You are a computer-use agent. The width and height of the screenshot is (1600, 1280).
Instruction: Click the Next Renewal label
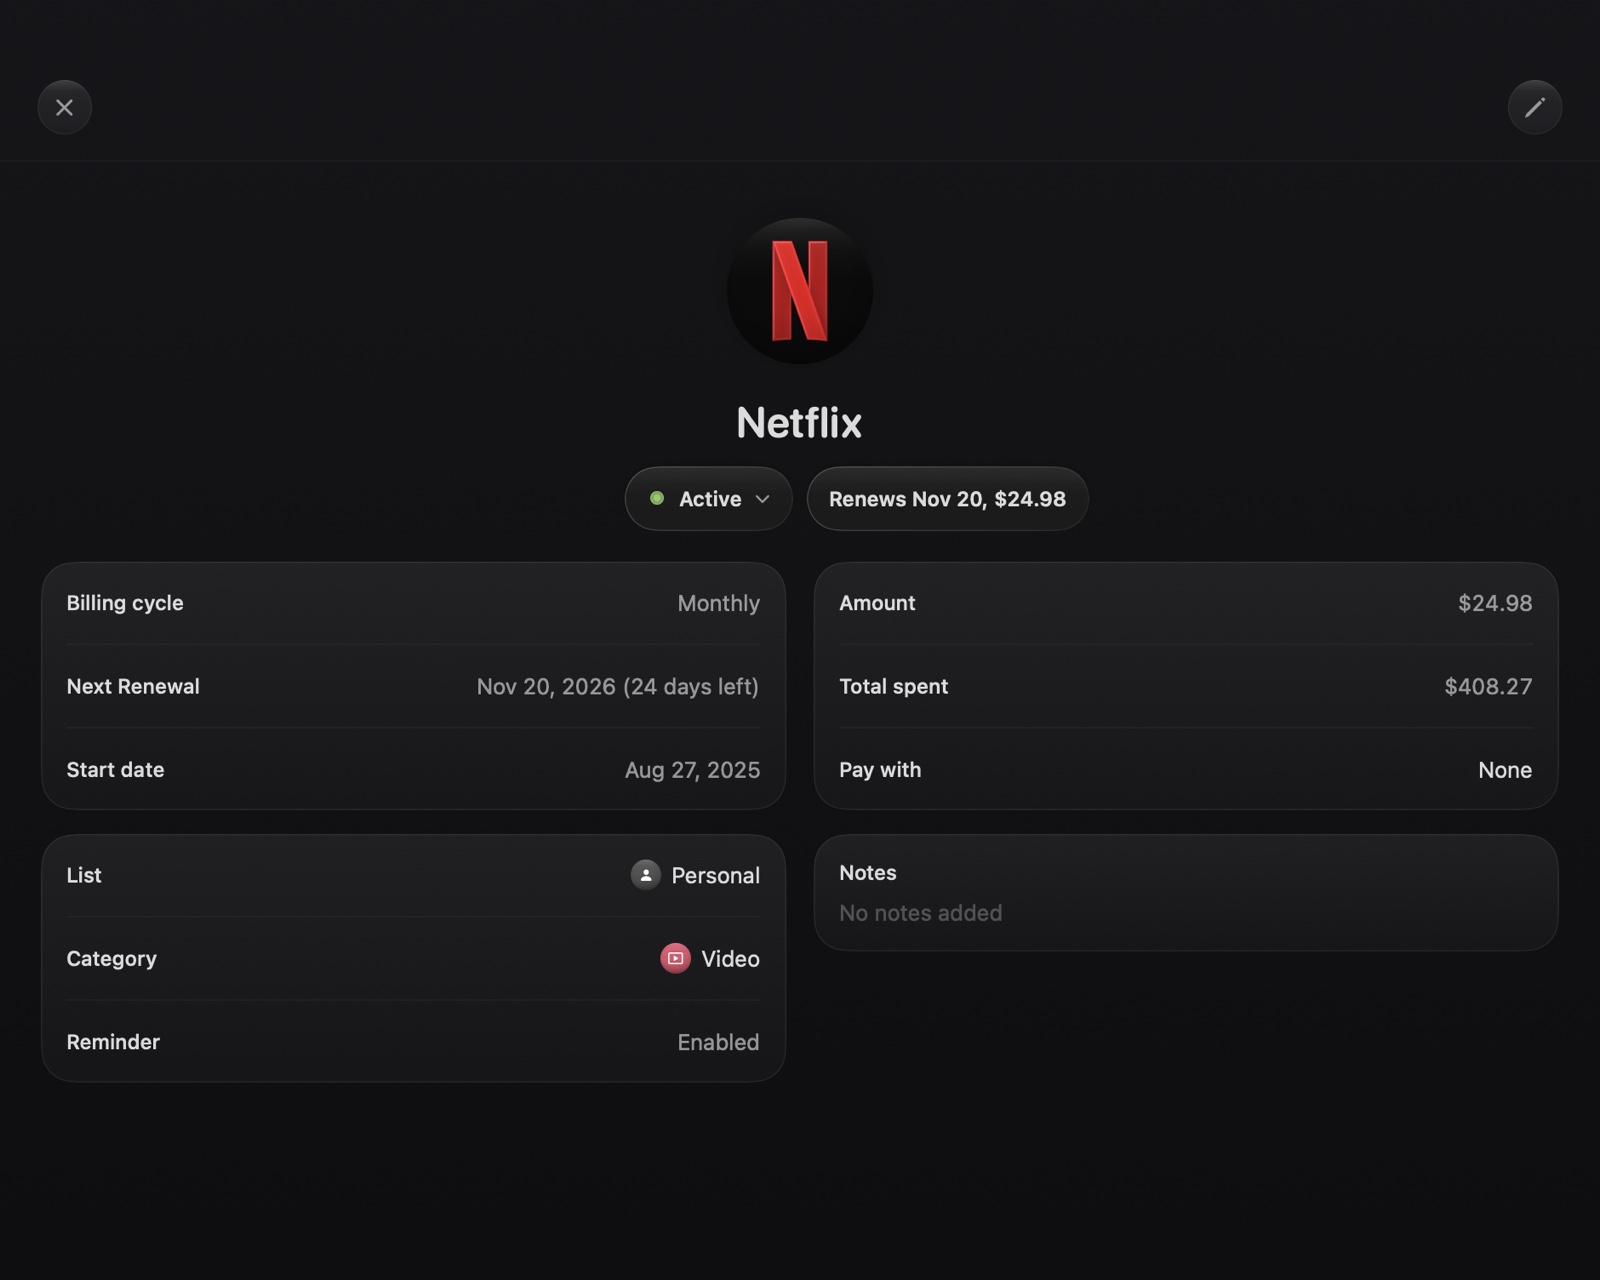point(133,687)
